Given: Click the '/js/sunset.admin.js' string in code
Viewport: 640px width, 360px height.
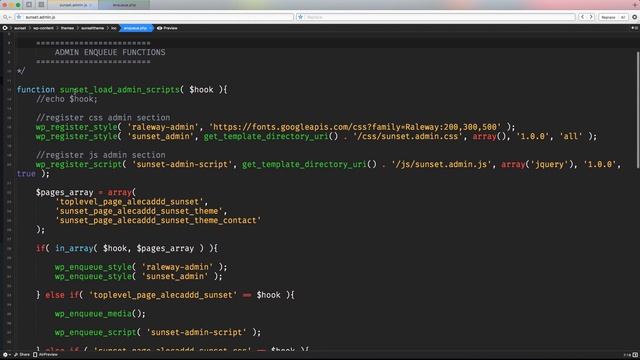Looking at the screenshot, I should point(441,164).
